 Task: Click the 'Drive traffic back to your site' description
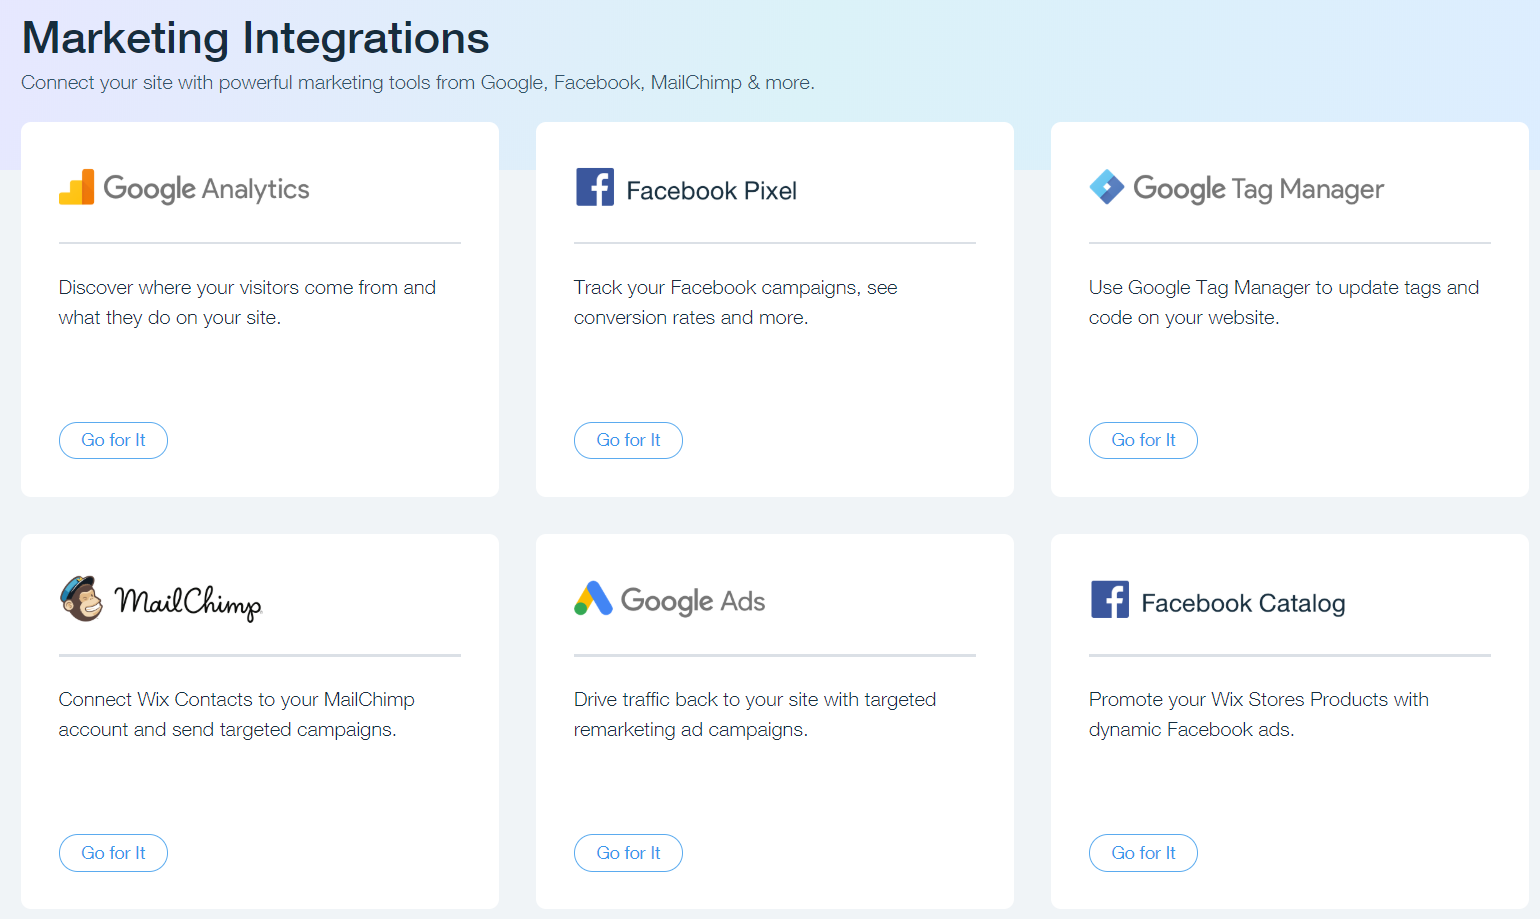[x=754, y=714]
